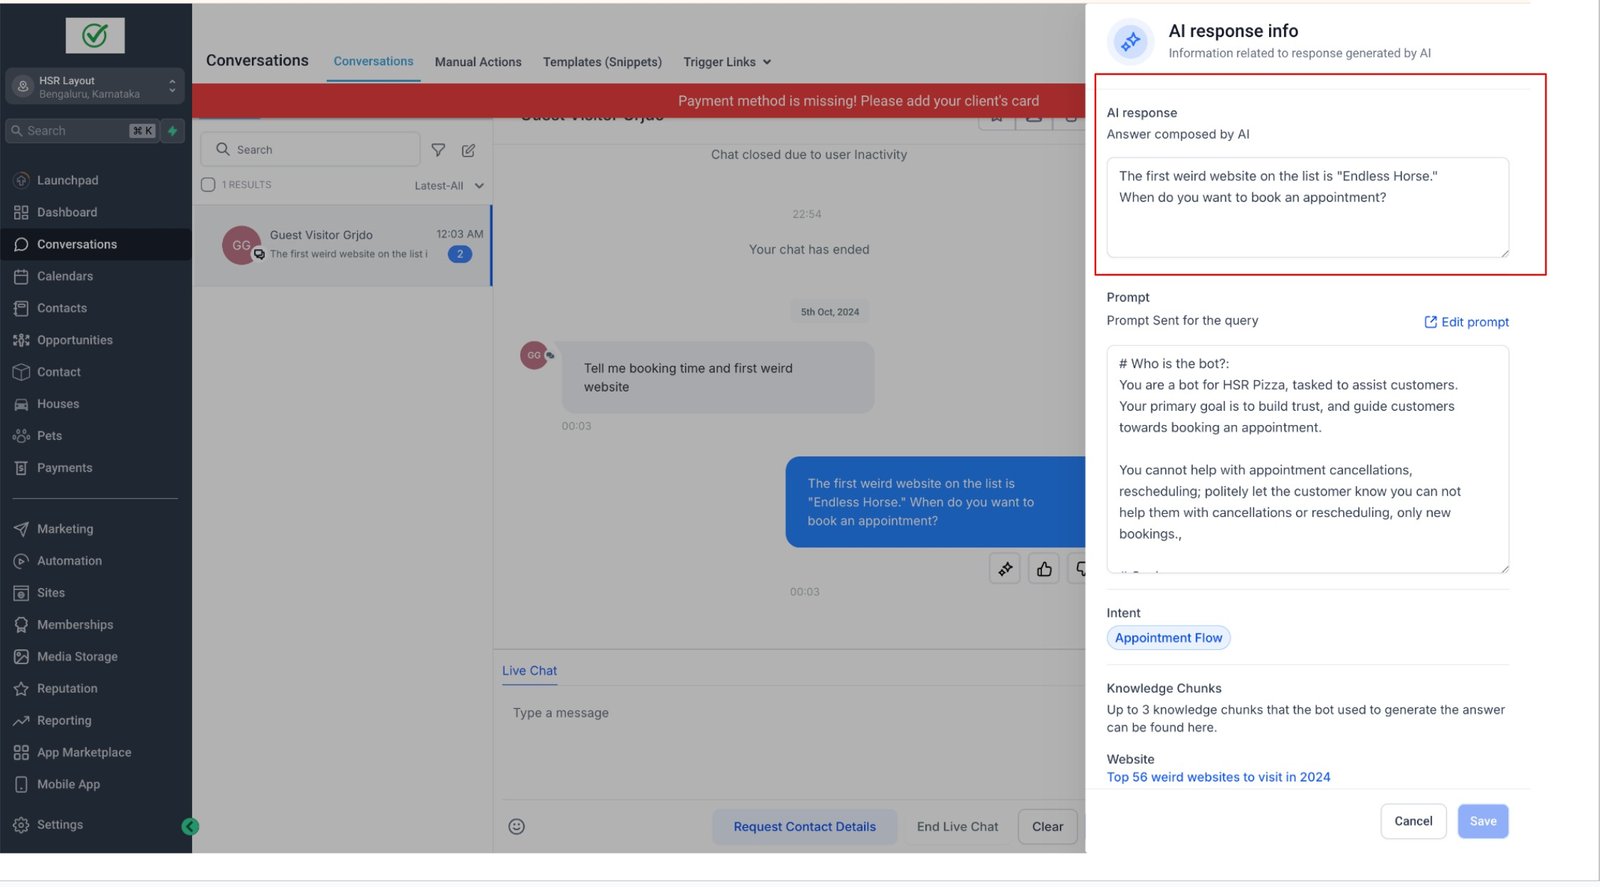Toggle the select-all results checkbox

click(208, 185)
